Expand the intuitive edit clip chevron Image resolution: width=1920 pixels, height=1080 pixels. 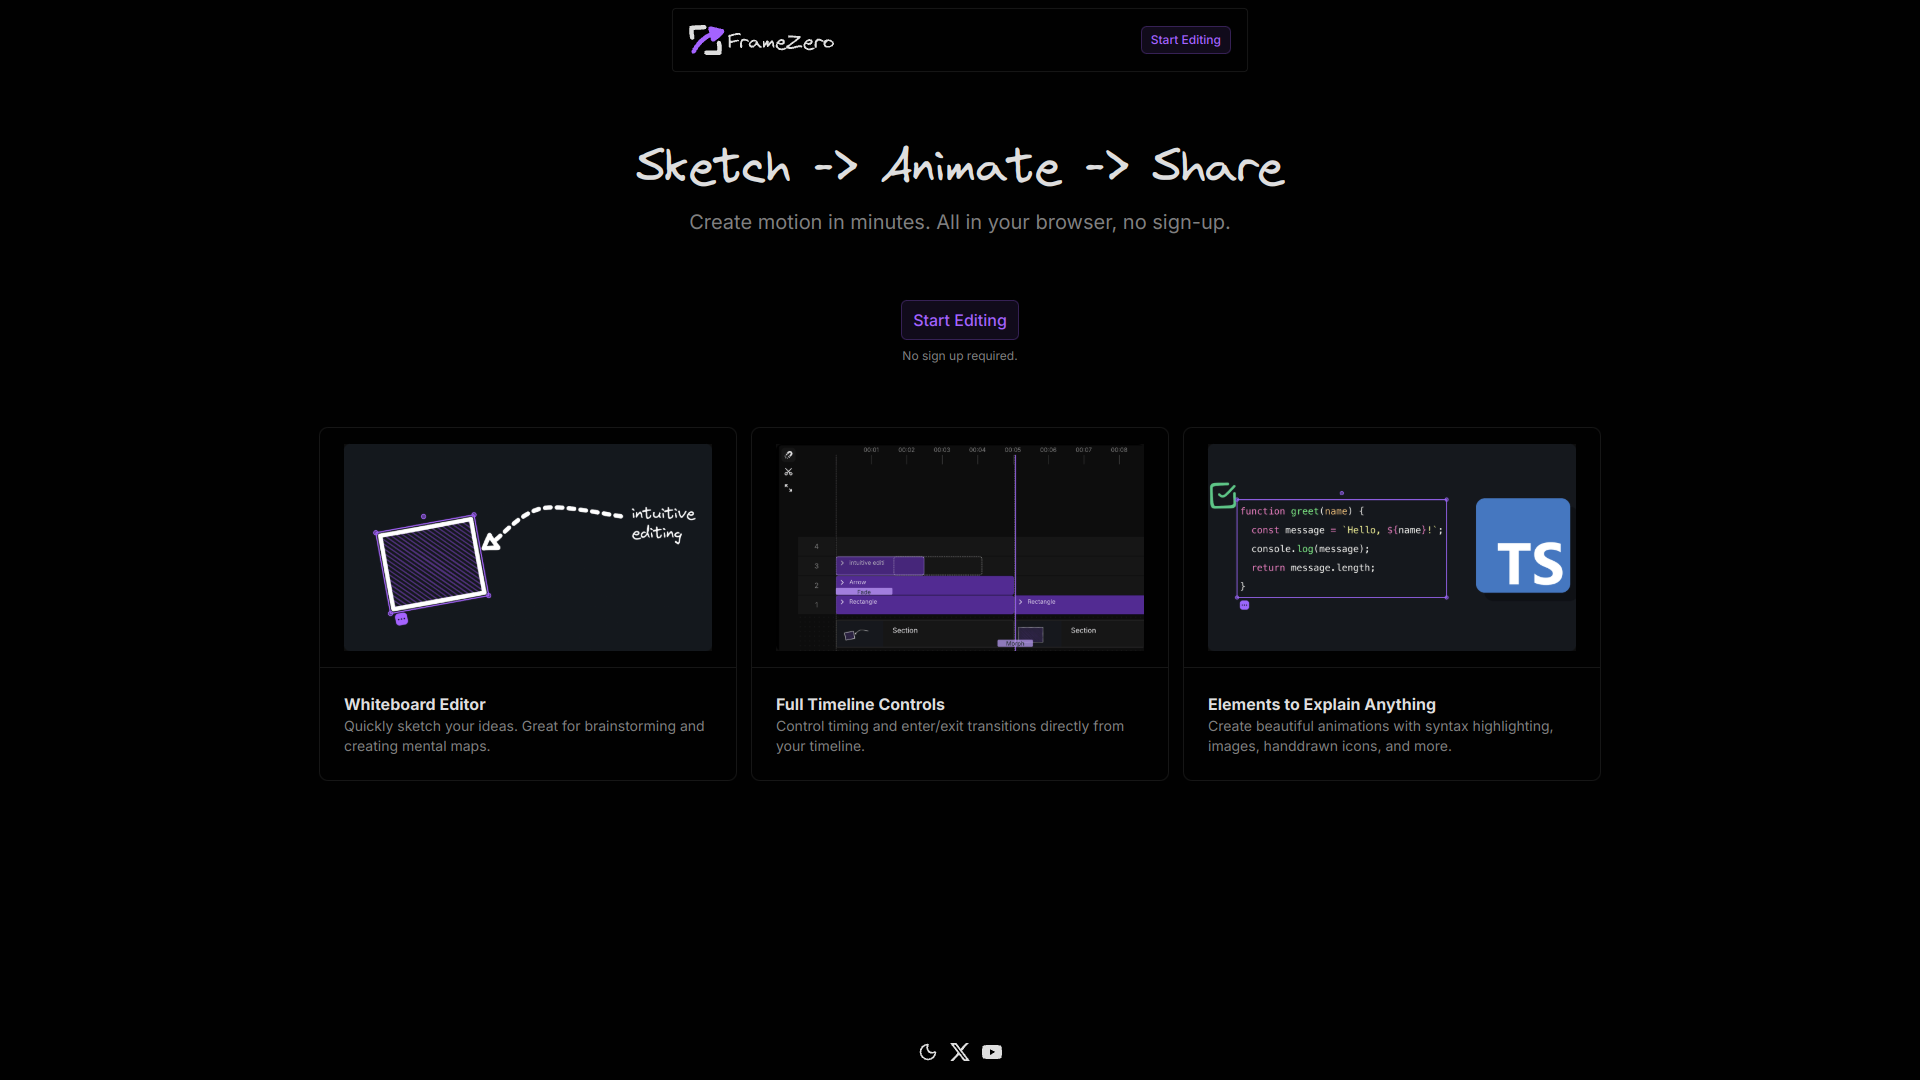pos(843,563)
